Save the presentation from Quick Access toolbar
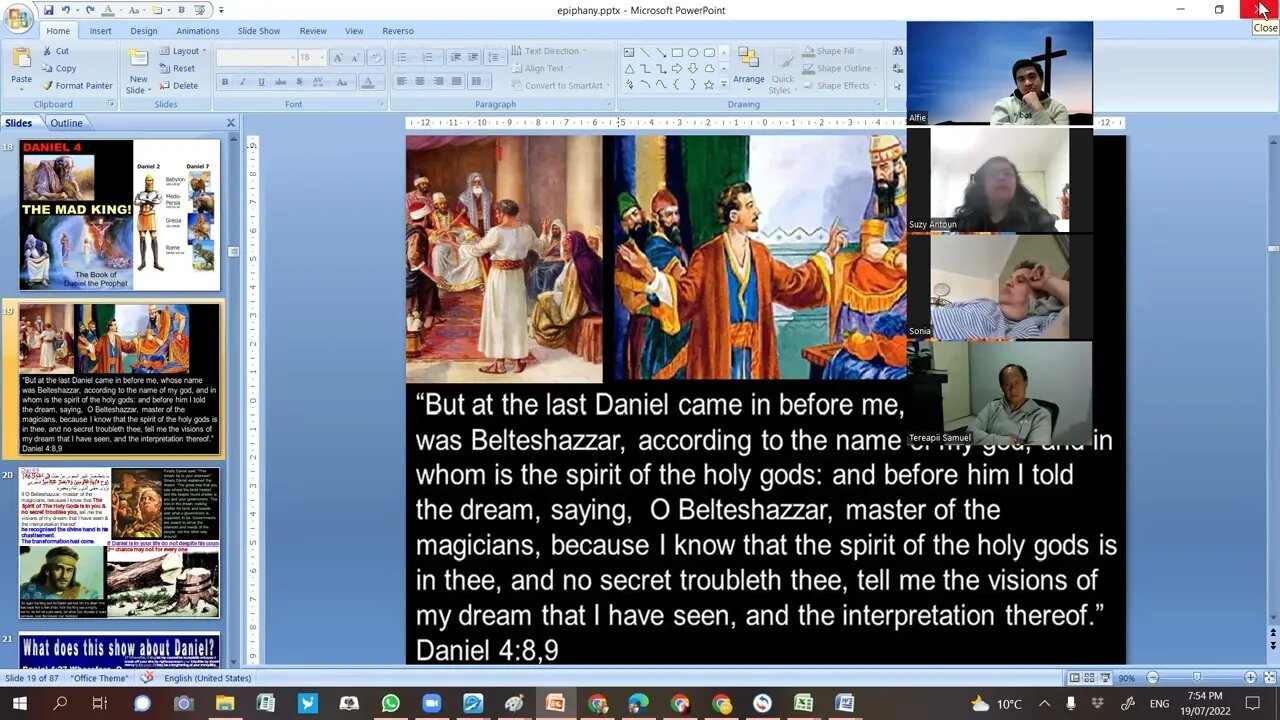 pyautogui.click(x=48, y=10)
